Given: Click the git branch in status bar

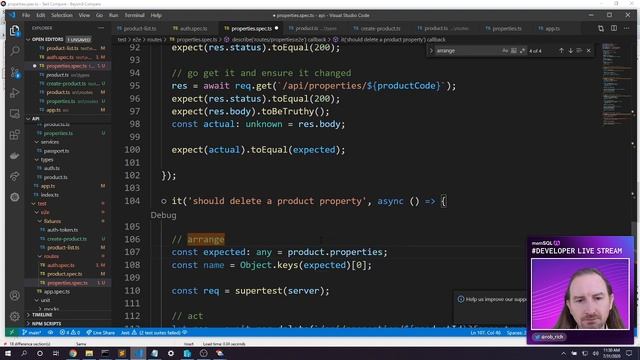Looking at the screenshot, I should pos(31,332).
